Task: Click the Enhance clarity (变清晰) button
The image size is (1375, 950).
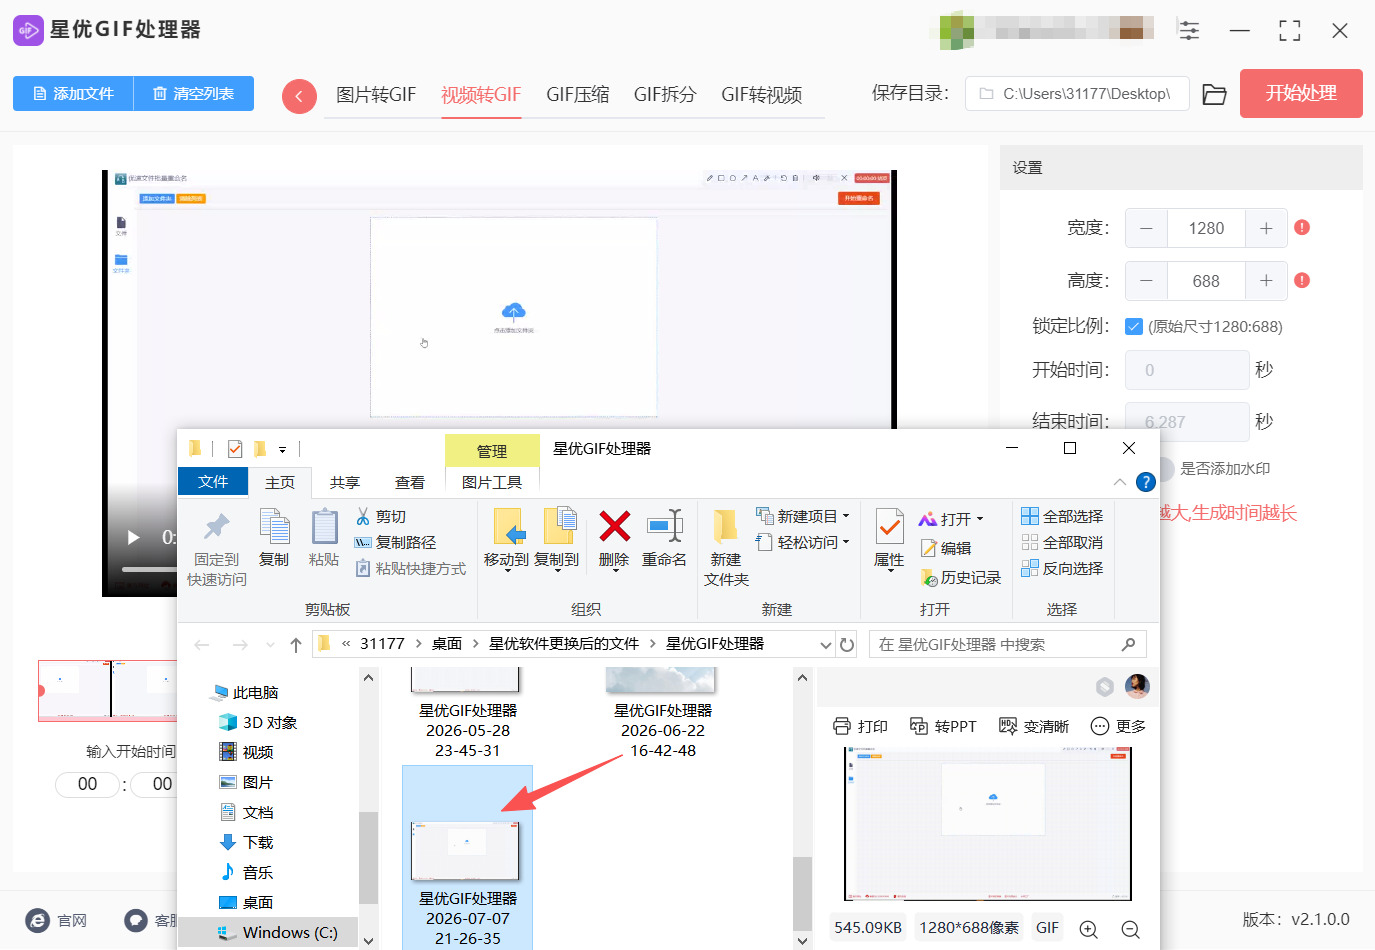Action: [x=1034, y=726]
